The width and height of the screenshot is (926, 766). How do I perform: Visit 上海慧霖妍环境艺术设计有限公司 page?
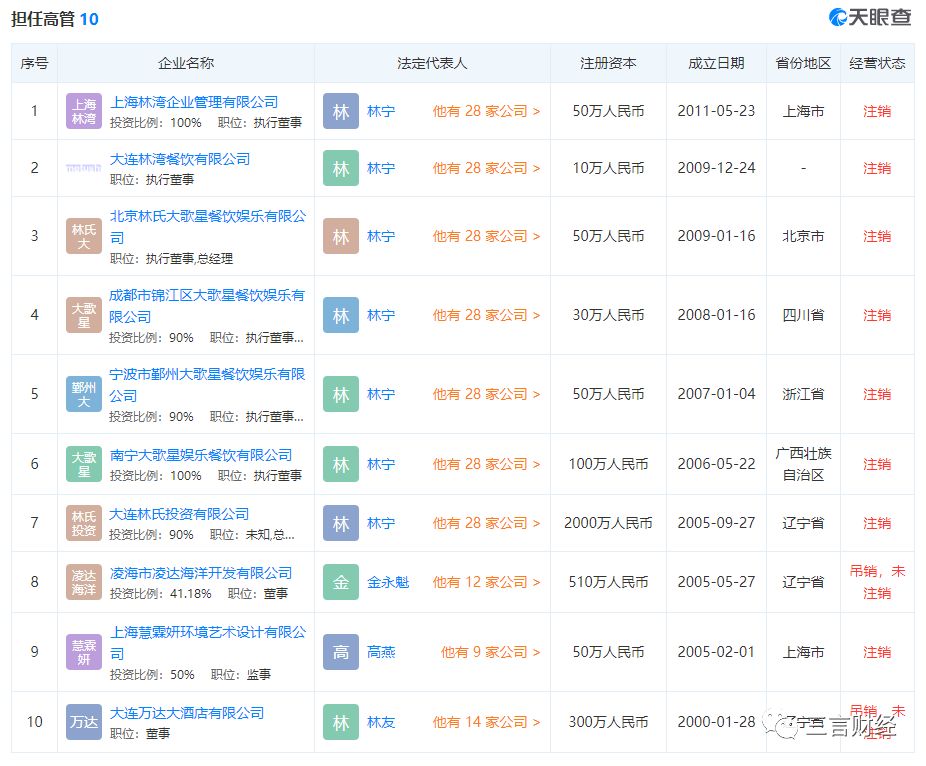click(x=208, y=643)
